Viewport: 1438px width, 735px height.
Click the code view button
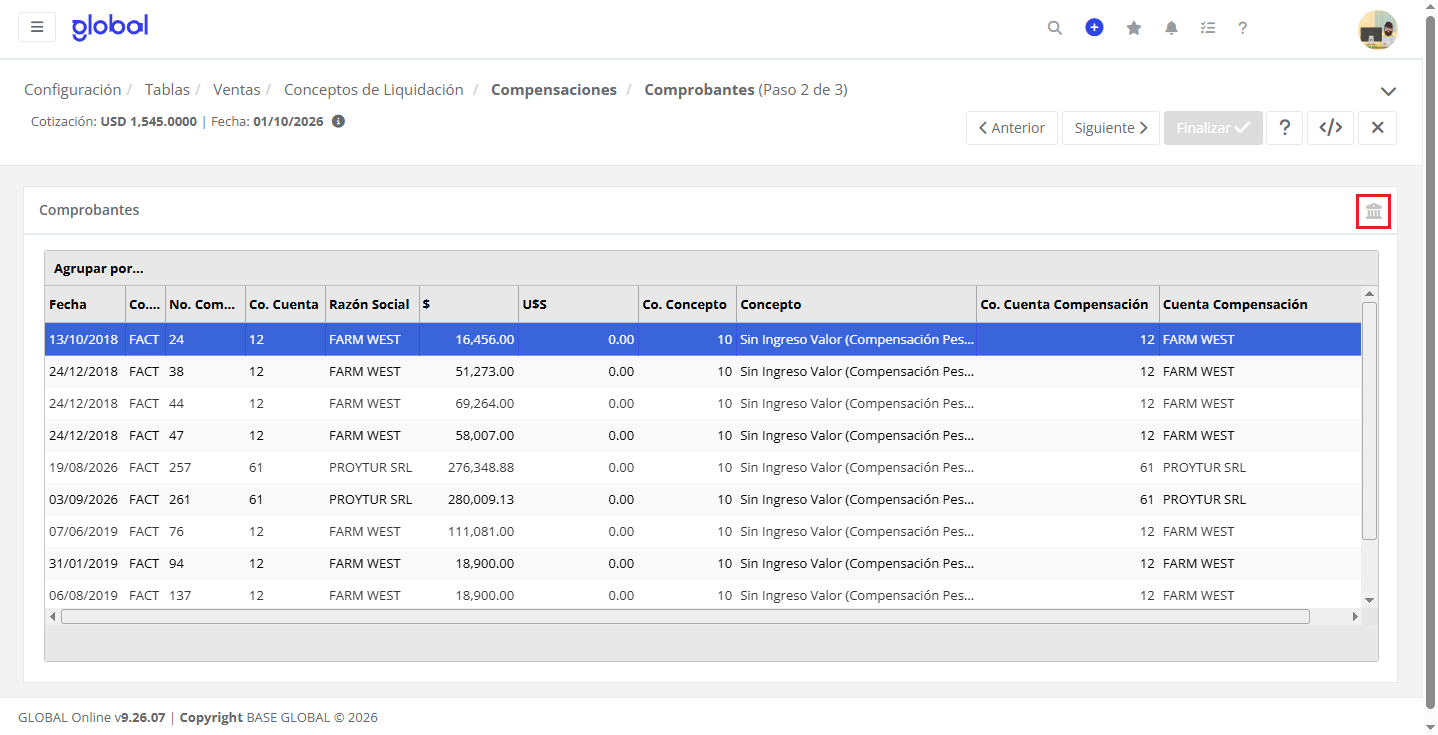point(1330,128)
